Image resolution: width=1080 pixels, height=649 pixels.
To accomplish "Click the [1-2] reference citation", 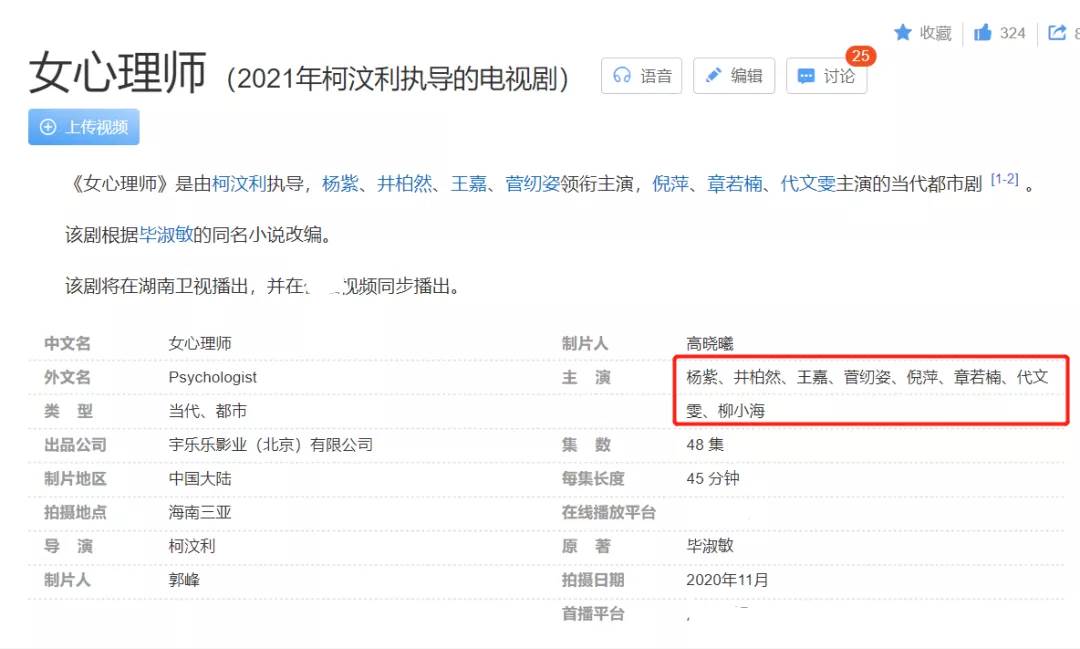I will (x=1004, y=179).
